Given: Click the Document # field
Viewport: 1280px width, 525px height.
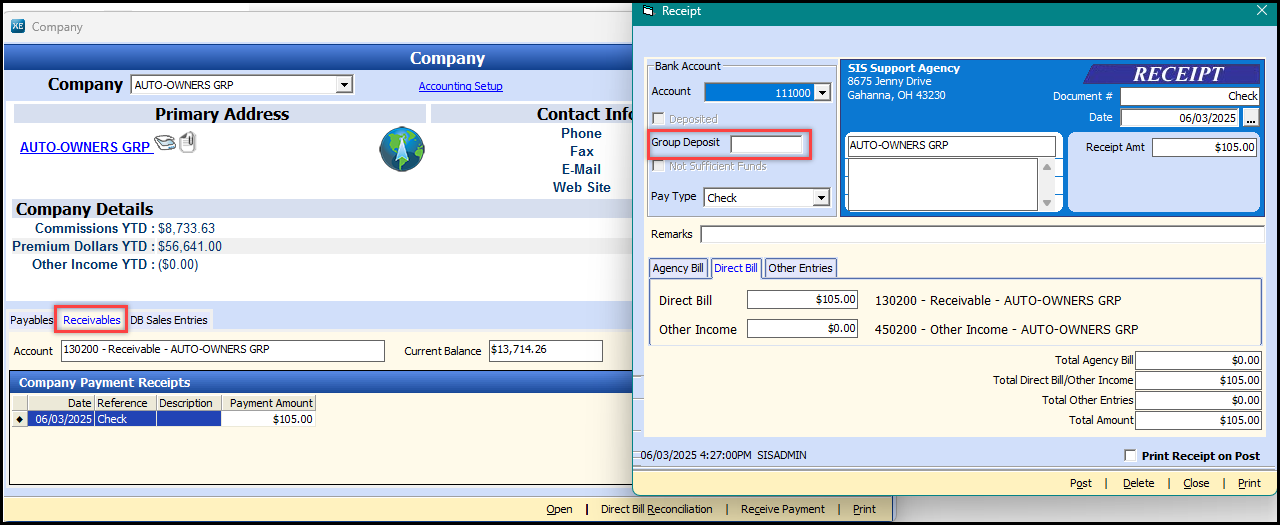Looking at the screenshot, I should pos(1190,96).
